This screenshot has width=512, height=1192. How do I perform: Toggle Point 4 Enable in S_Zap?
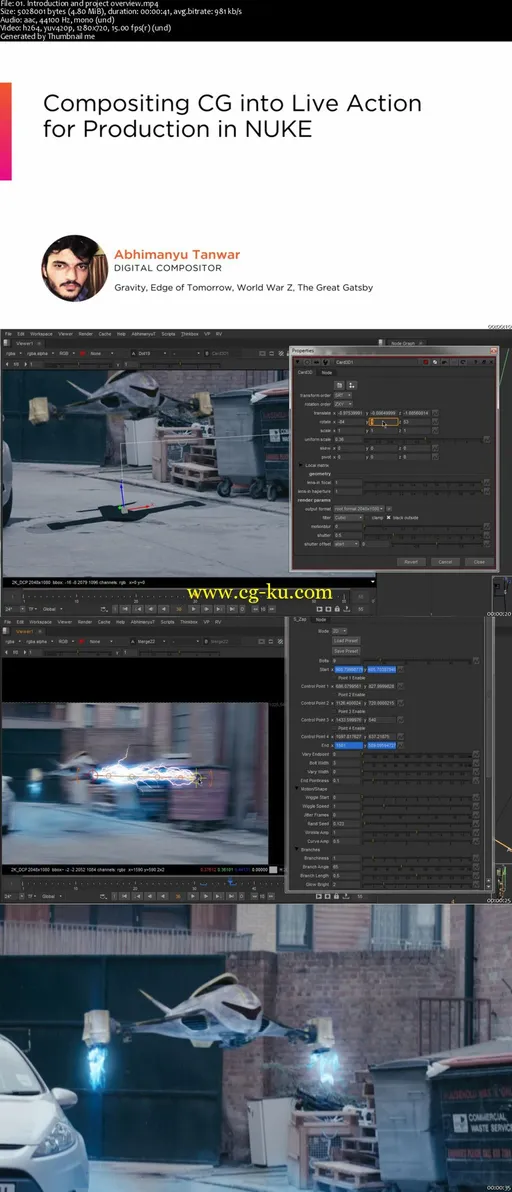(x=335, y=728)
